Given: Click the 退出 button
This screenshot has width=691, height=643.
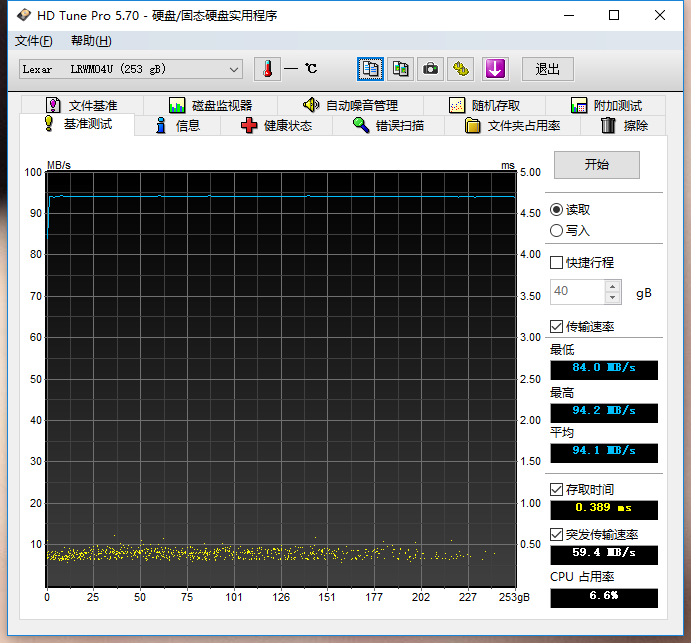Looking at the screenshot, I should pos(547,69).
